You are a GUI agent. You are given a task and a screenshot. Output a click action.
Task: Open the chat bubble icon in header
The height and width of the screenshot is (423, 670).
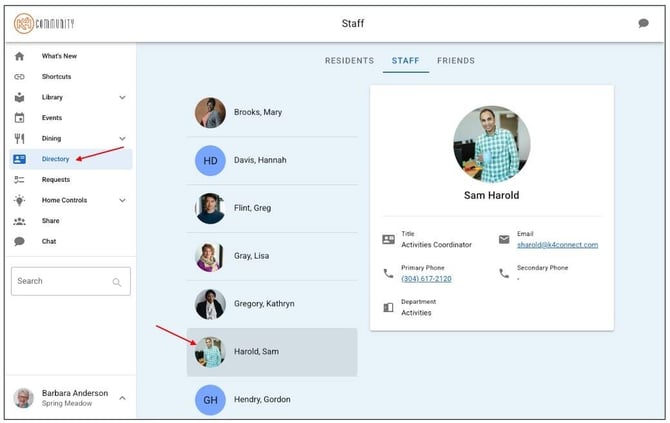tap(643, 23)
